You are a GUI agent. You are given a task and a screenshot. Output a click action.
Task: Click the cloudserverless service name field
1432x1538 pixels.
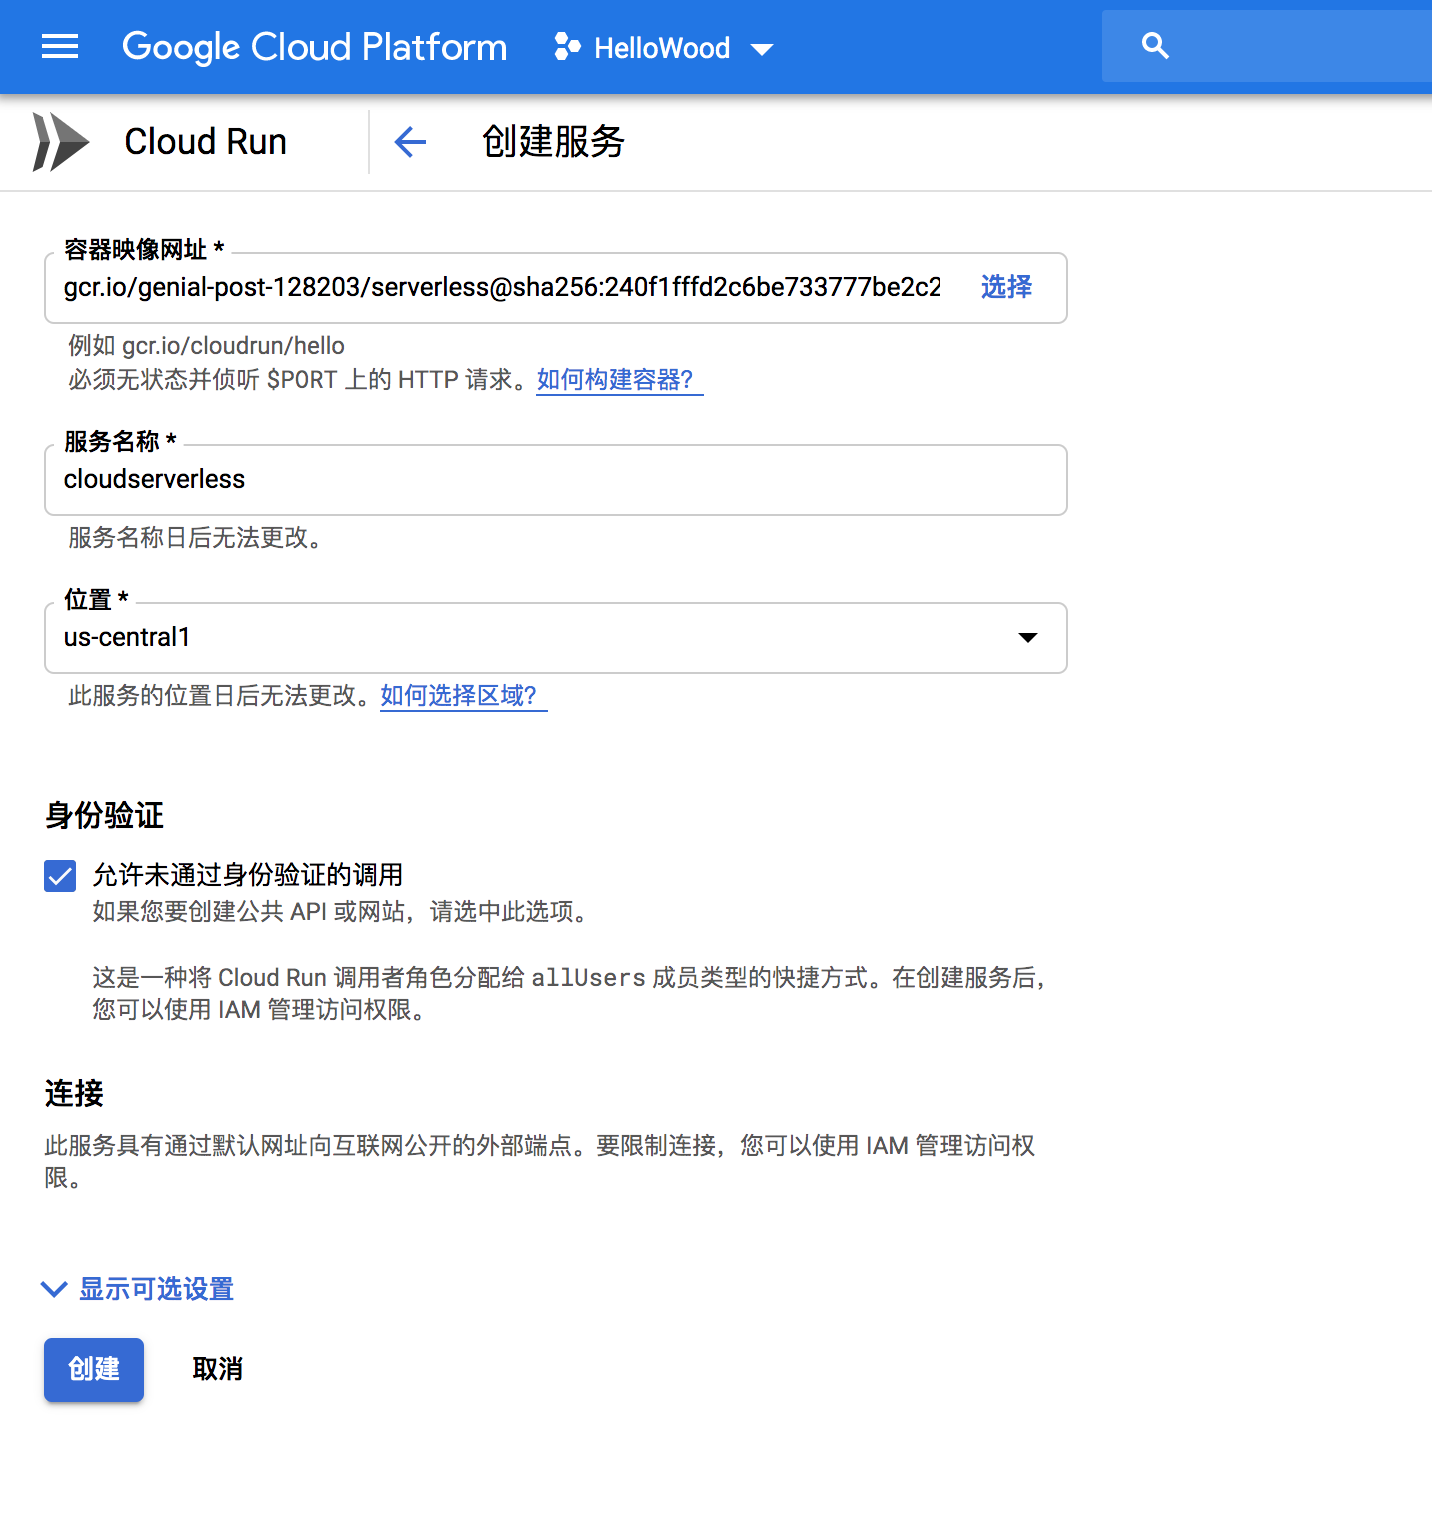pyautogui.click(x=556, y=480)
